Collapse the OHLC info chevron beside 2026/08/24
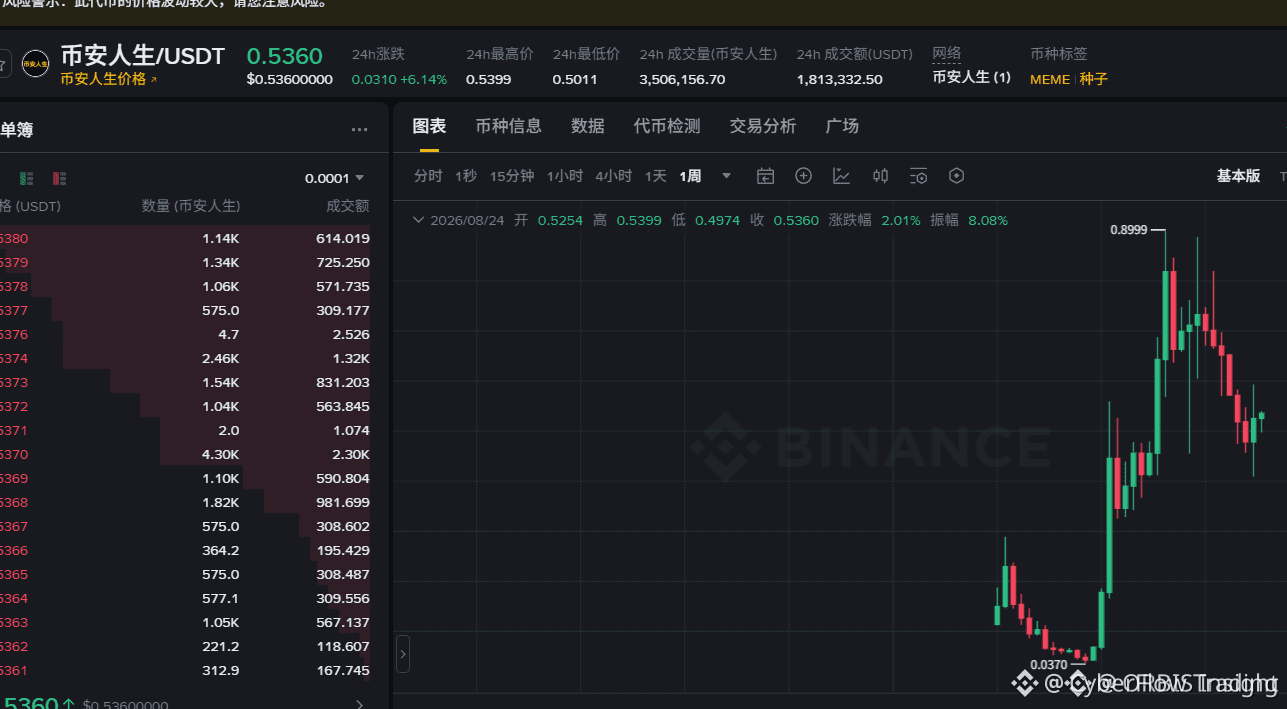The image size is (1287, 709). pos(419,220)
